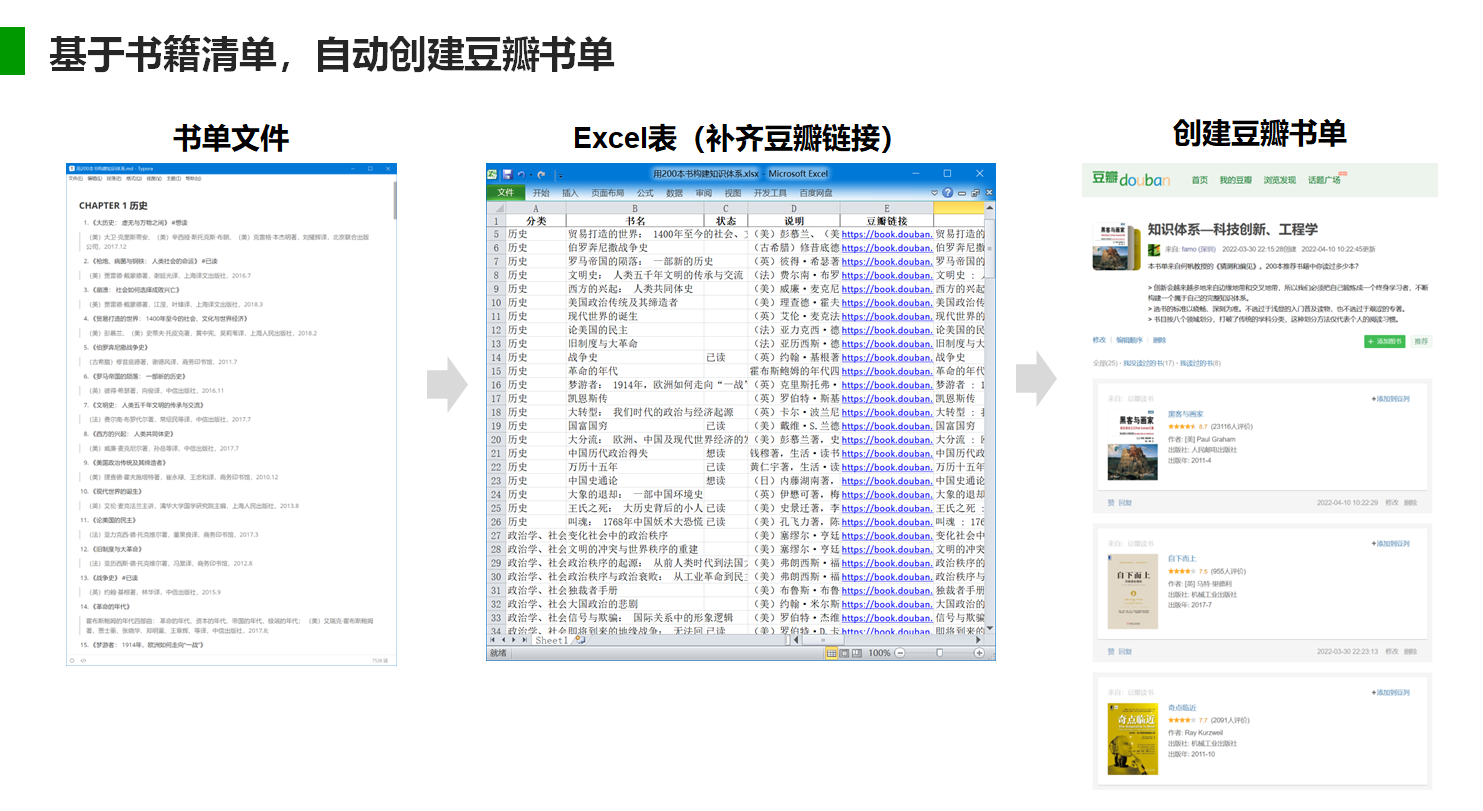
Task: Switch to the 开始 ribbon tab
Action: (541, 193)
